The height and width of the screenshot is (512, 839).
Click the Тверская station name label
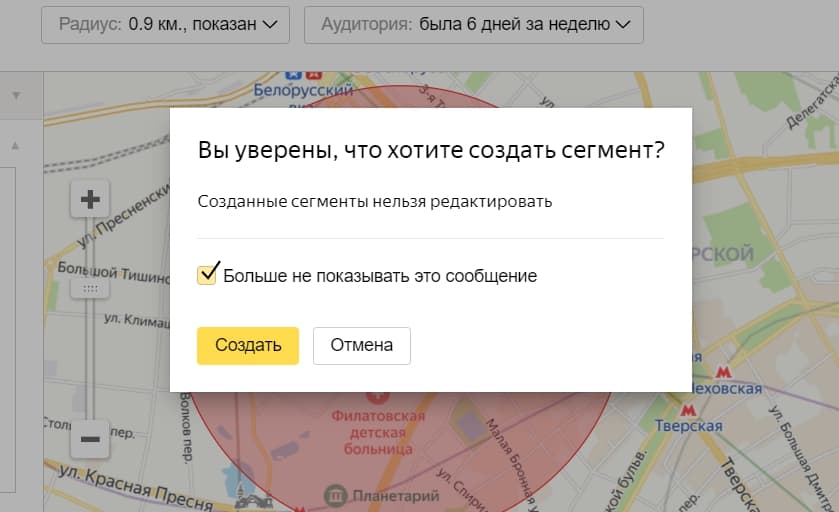pos(689,426)
